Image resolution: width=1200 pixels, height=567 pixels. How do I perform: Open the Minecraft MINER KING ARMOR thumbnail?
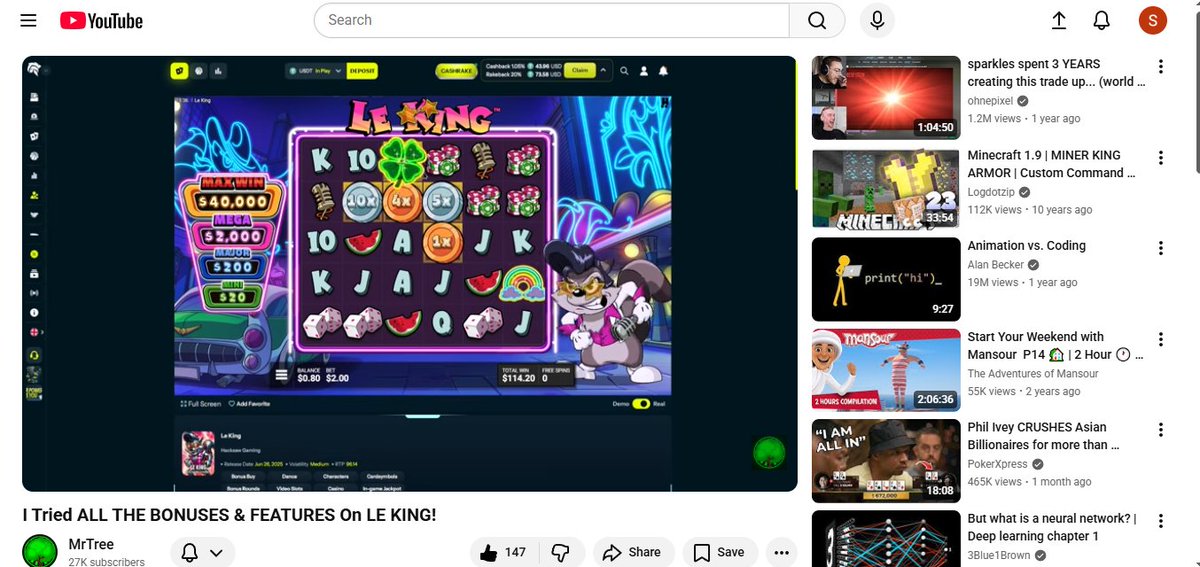click(x=885, y=188)
